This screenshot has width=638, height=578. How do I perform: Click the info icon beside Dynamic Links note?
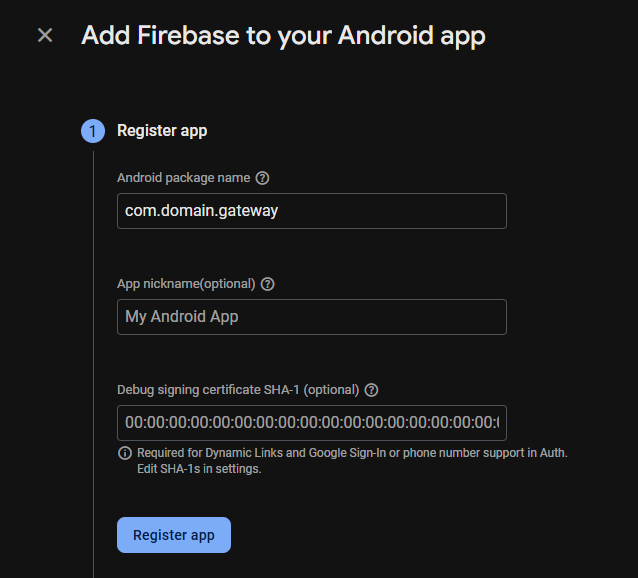[x=125, y=453]
